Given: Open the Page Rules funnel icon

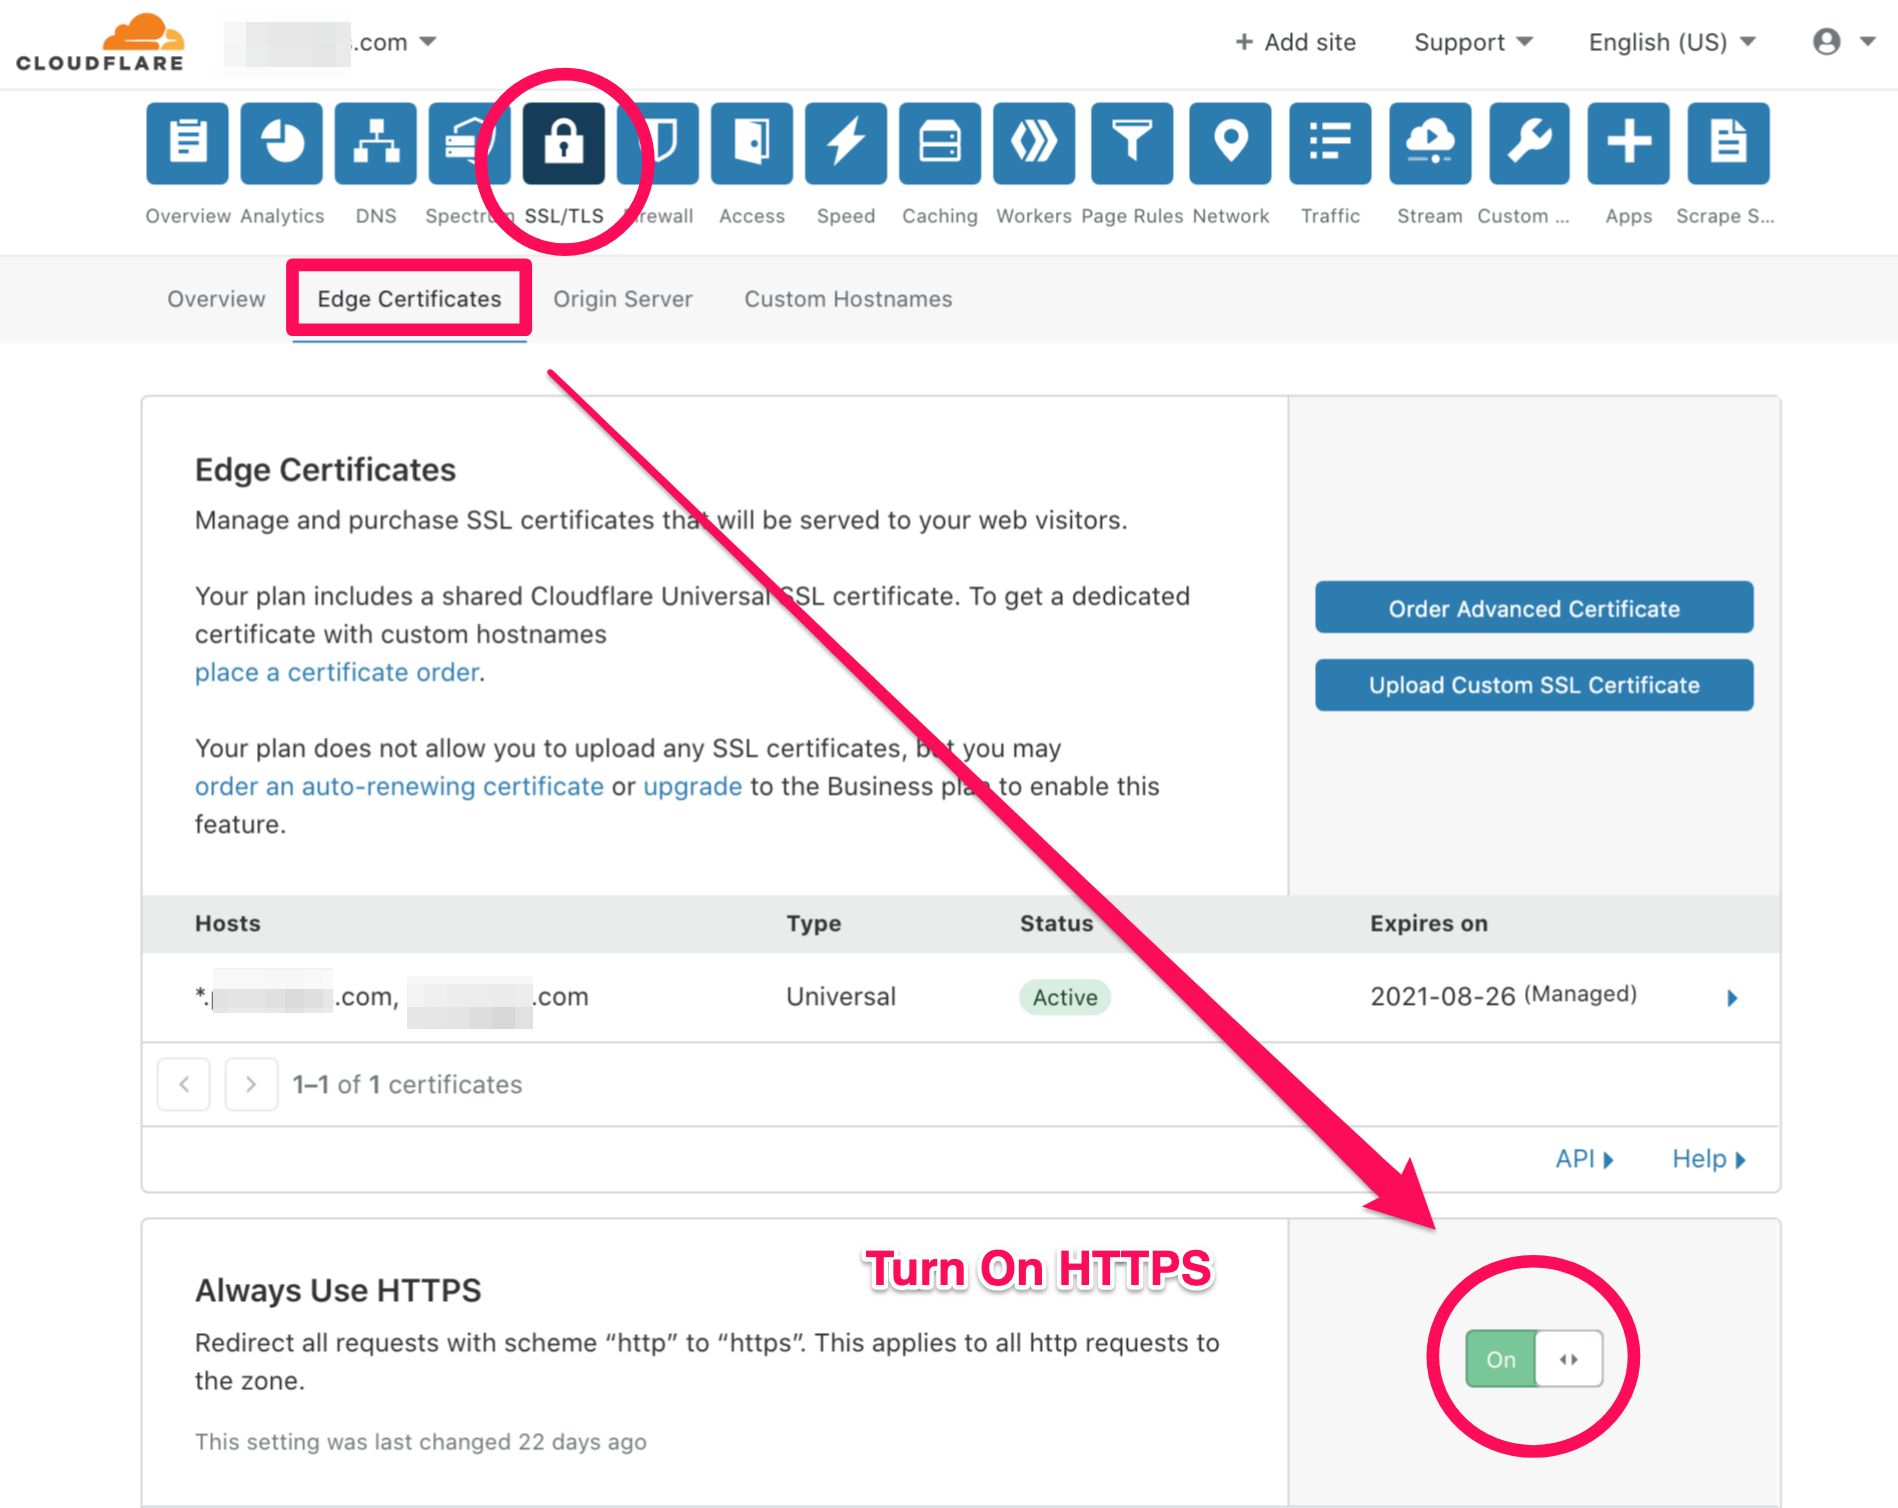Looking at the screenshot, I should [1132, 144].
